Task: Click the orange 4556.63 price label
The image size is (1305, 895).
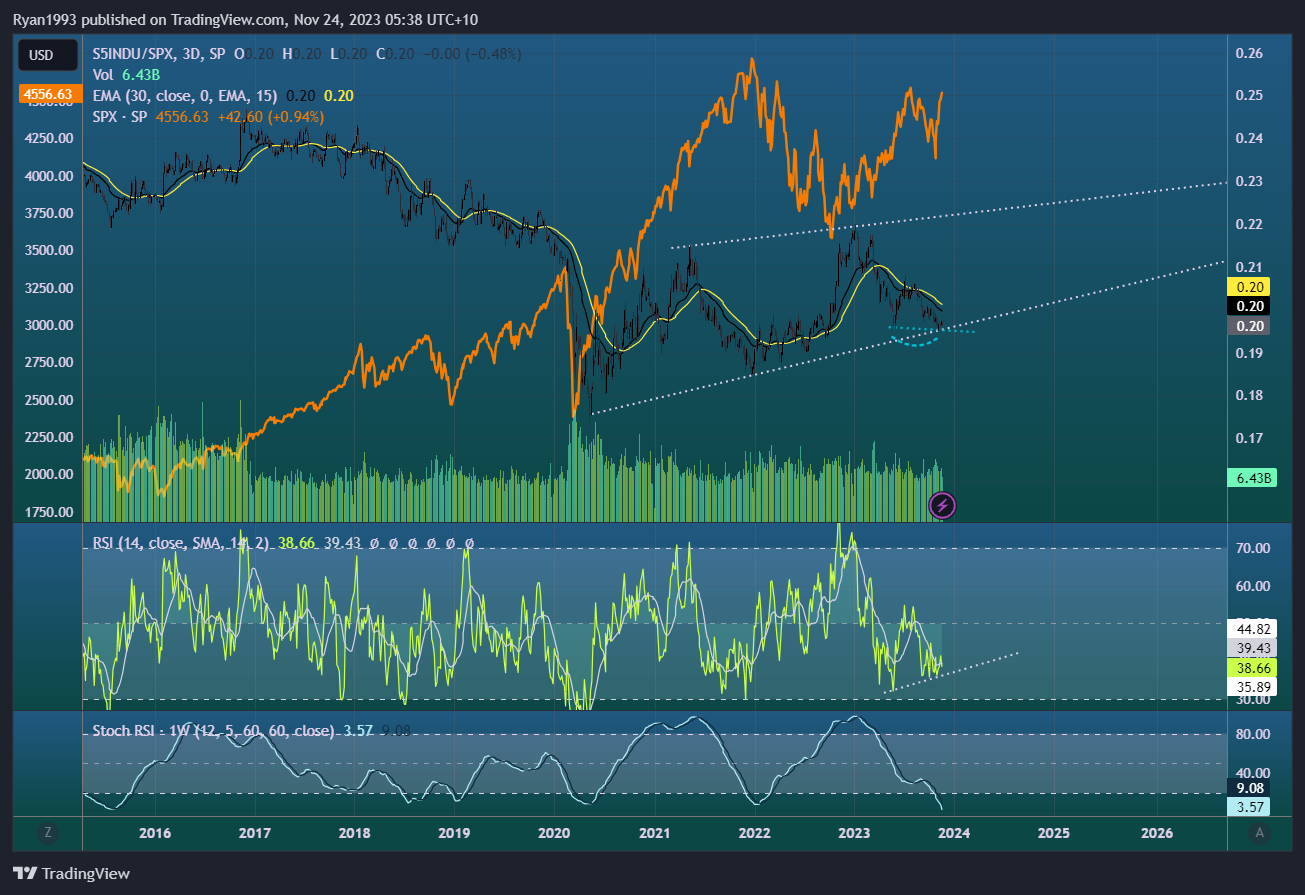Action: [48, 95]
